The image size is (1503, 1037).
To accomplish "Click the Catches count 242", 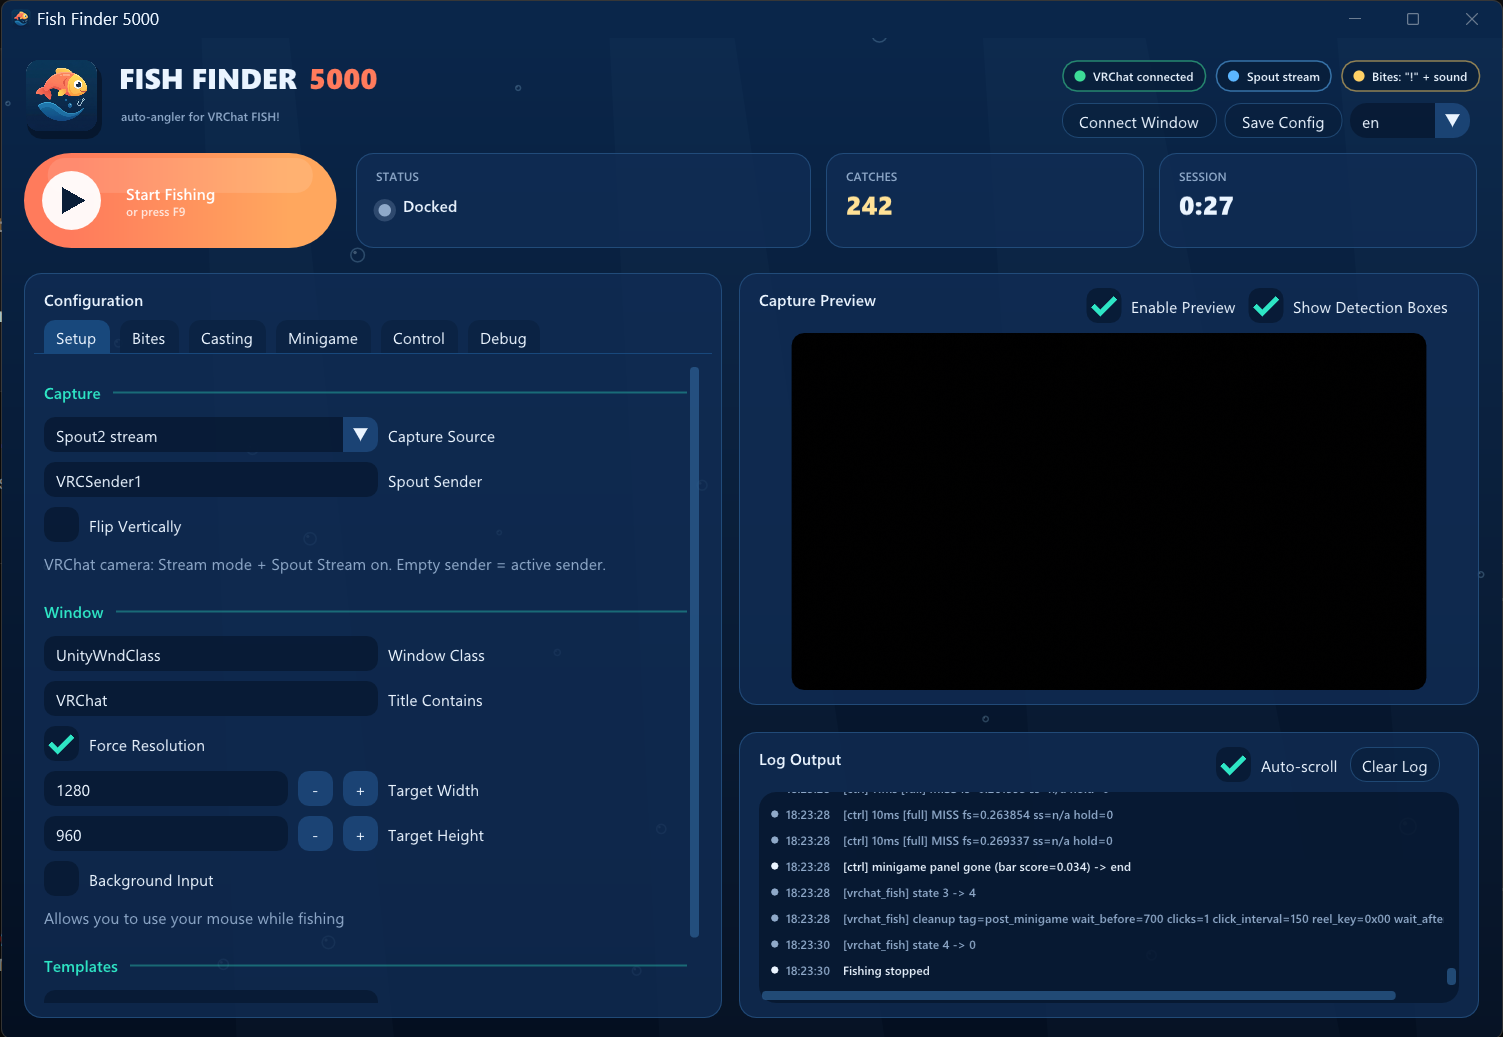I will [869, 206].
